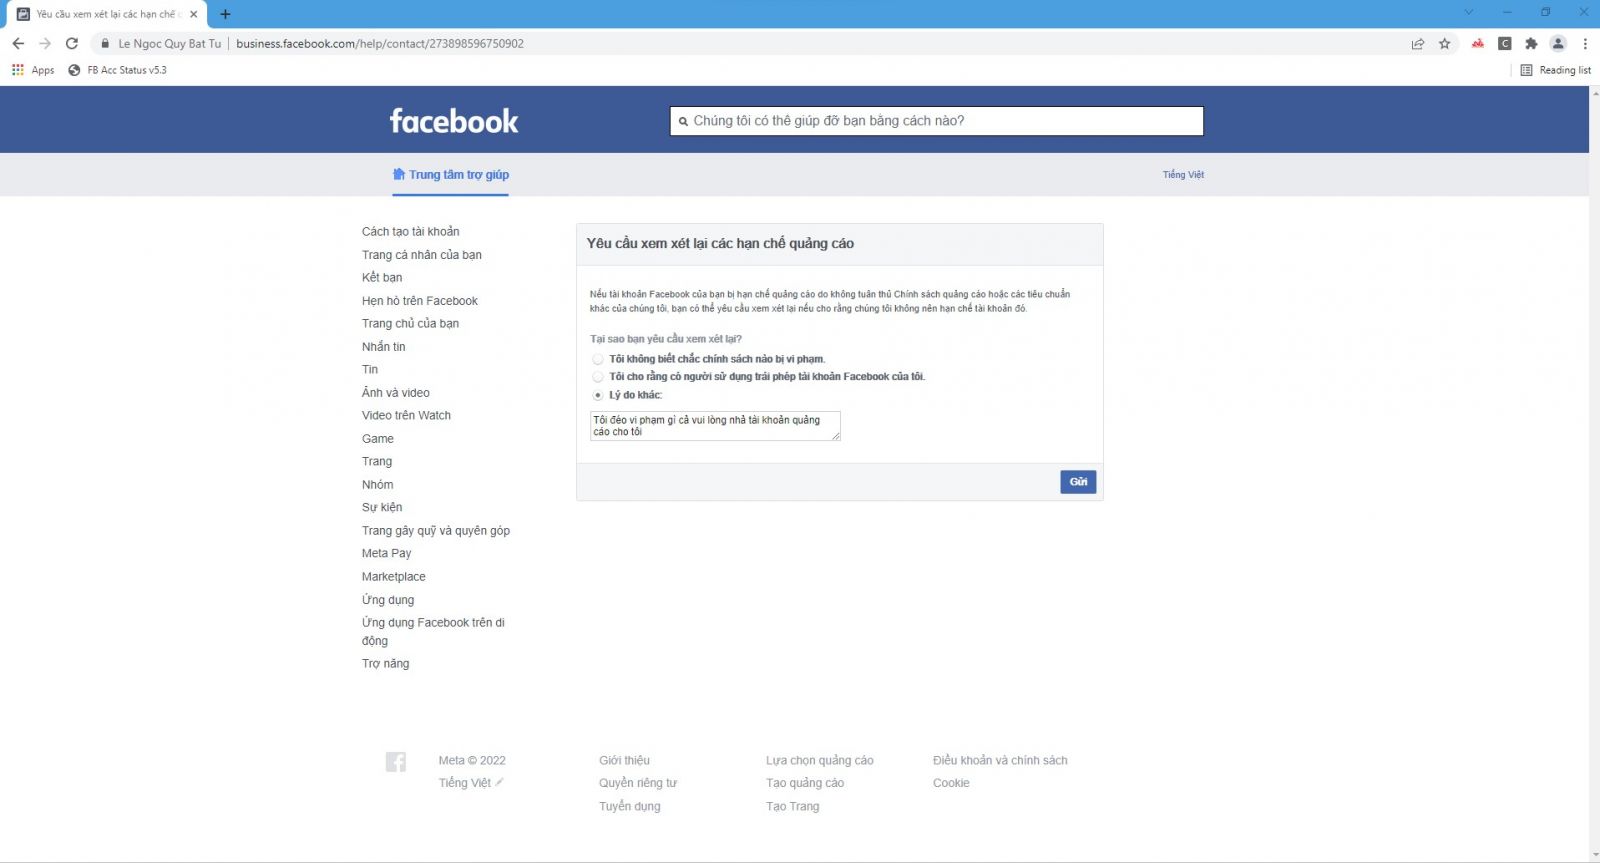Click footer link 'Tuyển dụng'

coord(630,807)
